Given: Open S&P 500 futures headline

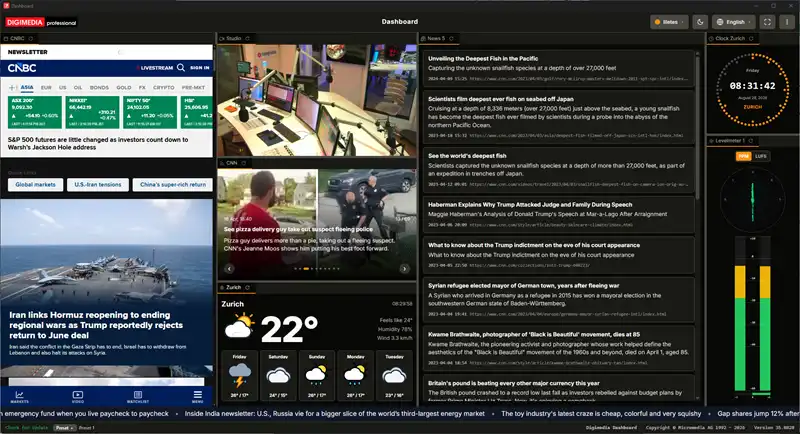Looking at the screenshot, I should 98,143.
